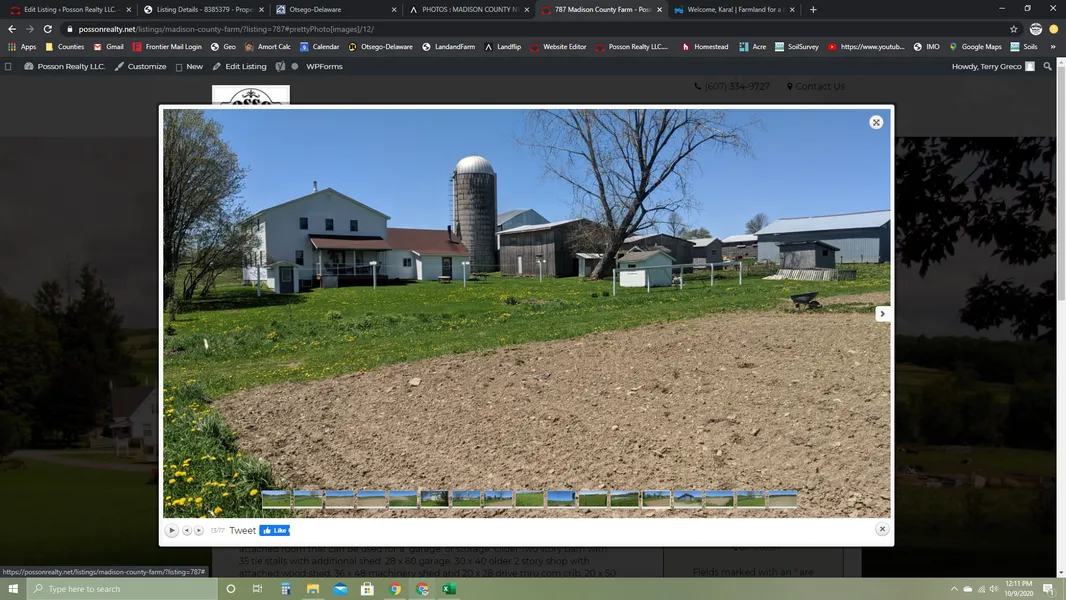Close the photo lightbox with top X

pos(876,122)
